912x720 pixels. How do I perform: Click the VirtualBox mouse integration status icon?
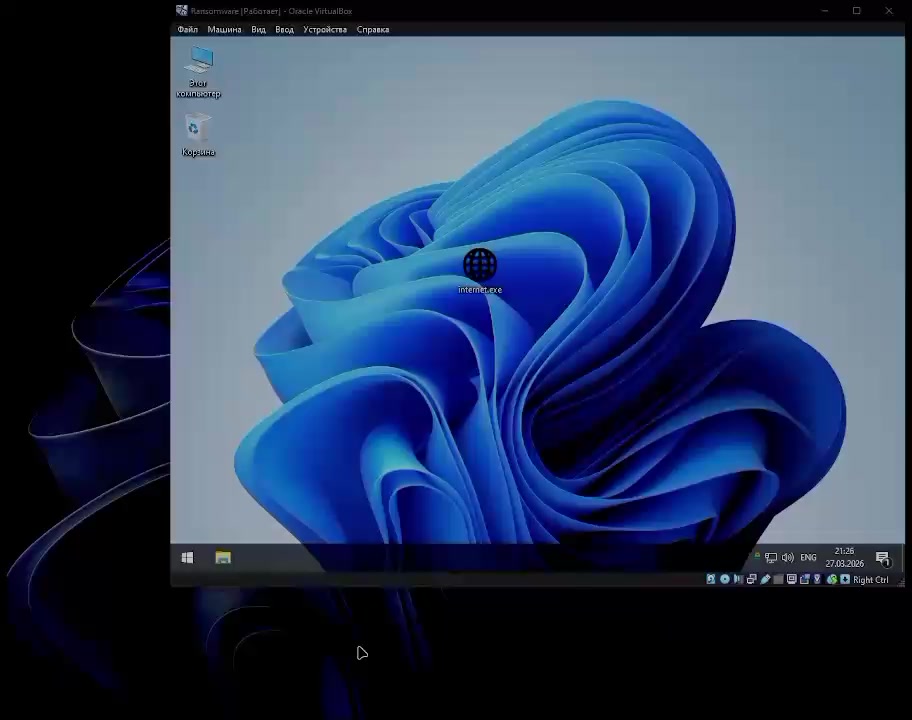coord(832,579)
